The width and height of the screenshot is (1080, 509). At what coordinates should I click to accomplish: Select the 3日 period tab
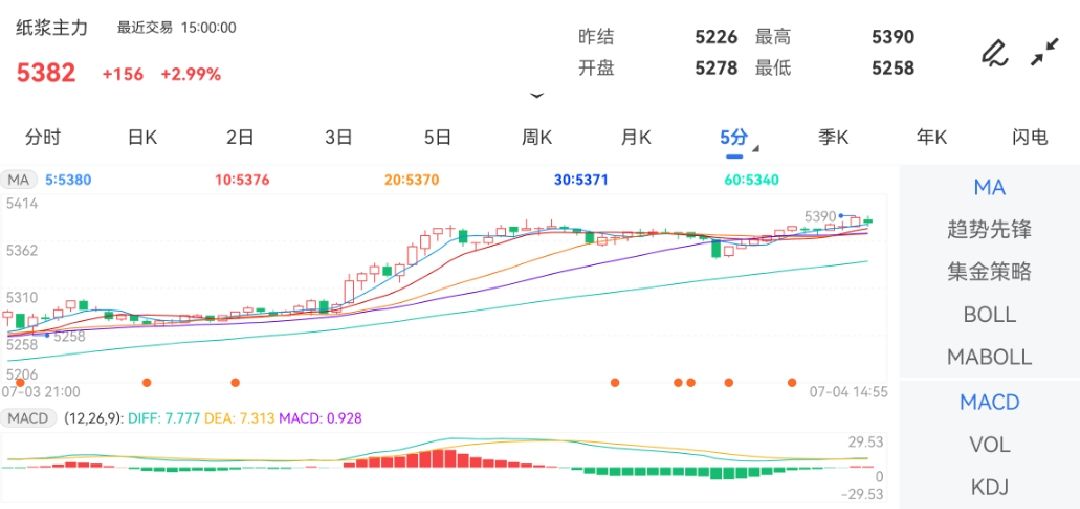point(339,137)
